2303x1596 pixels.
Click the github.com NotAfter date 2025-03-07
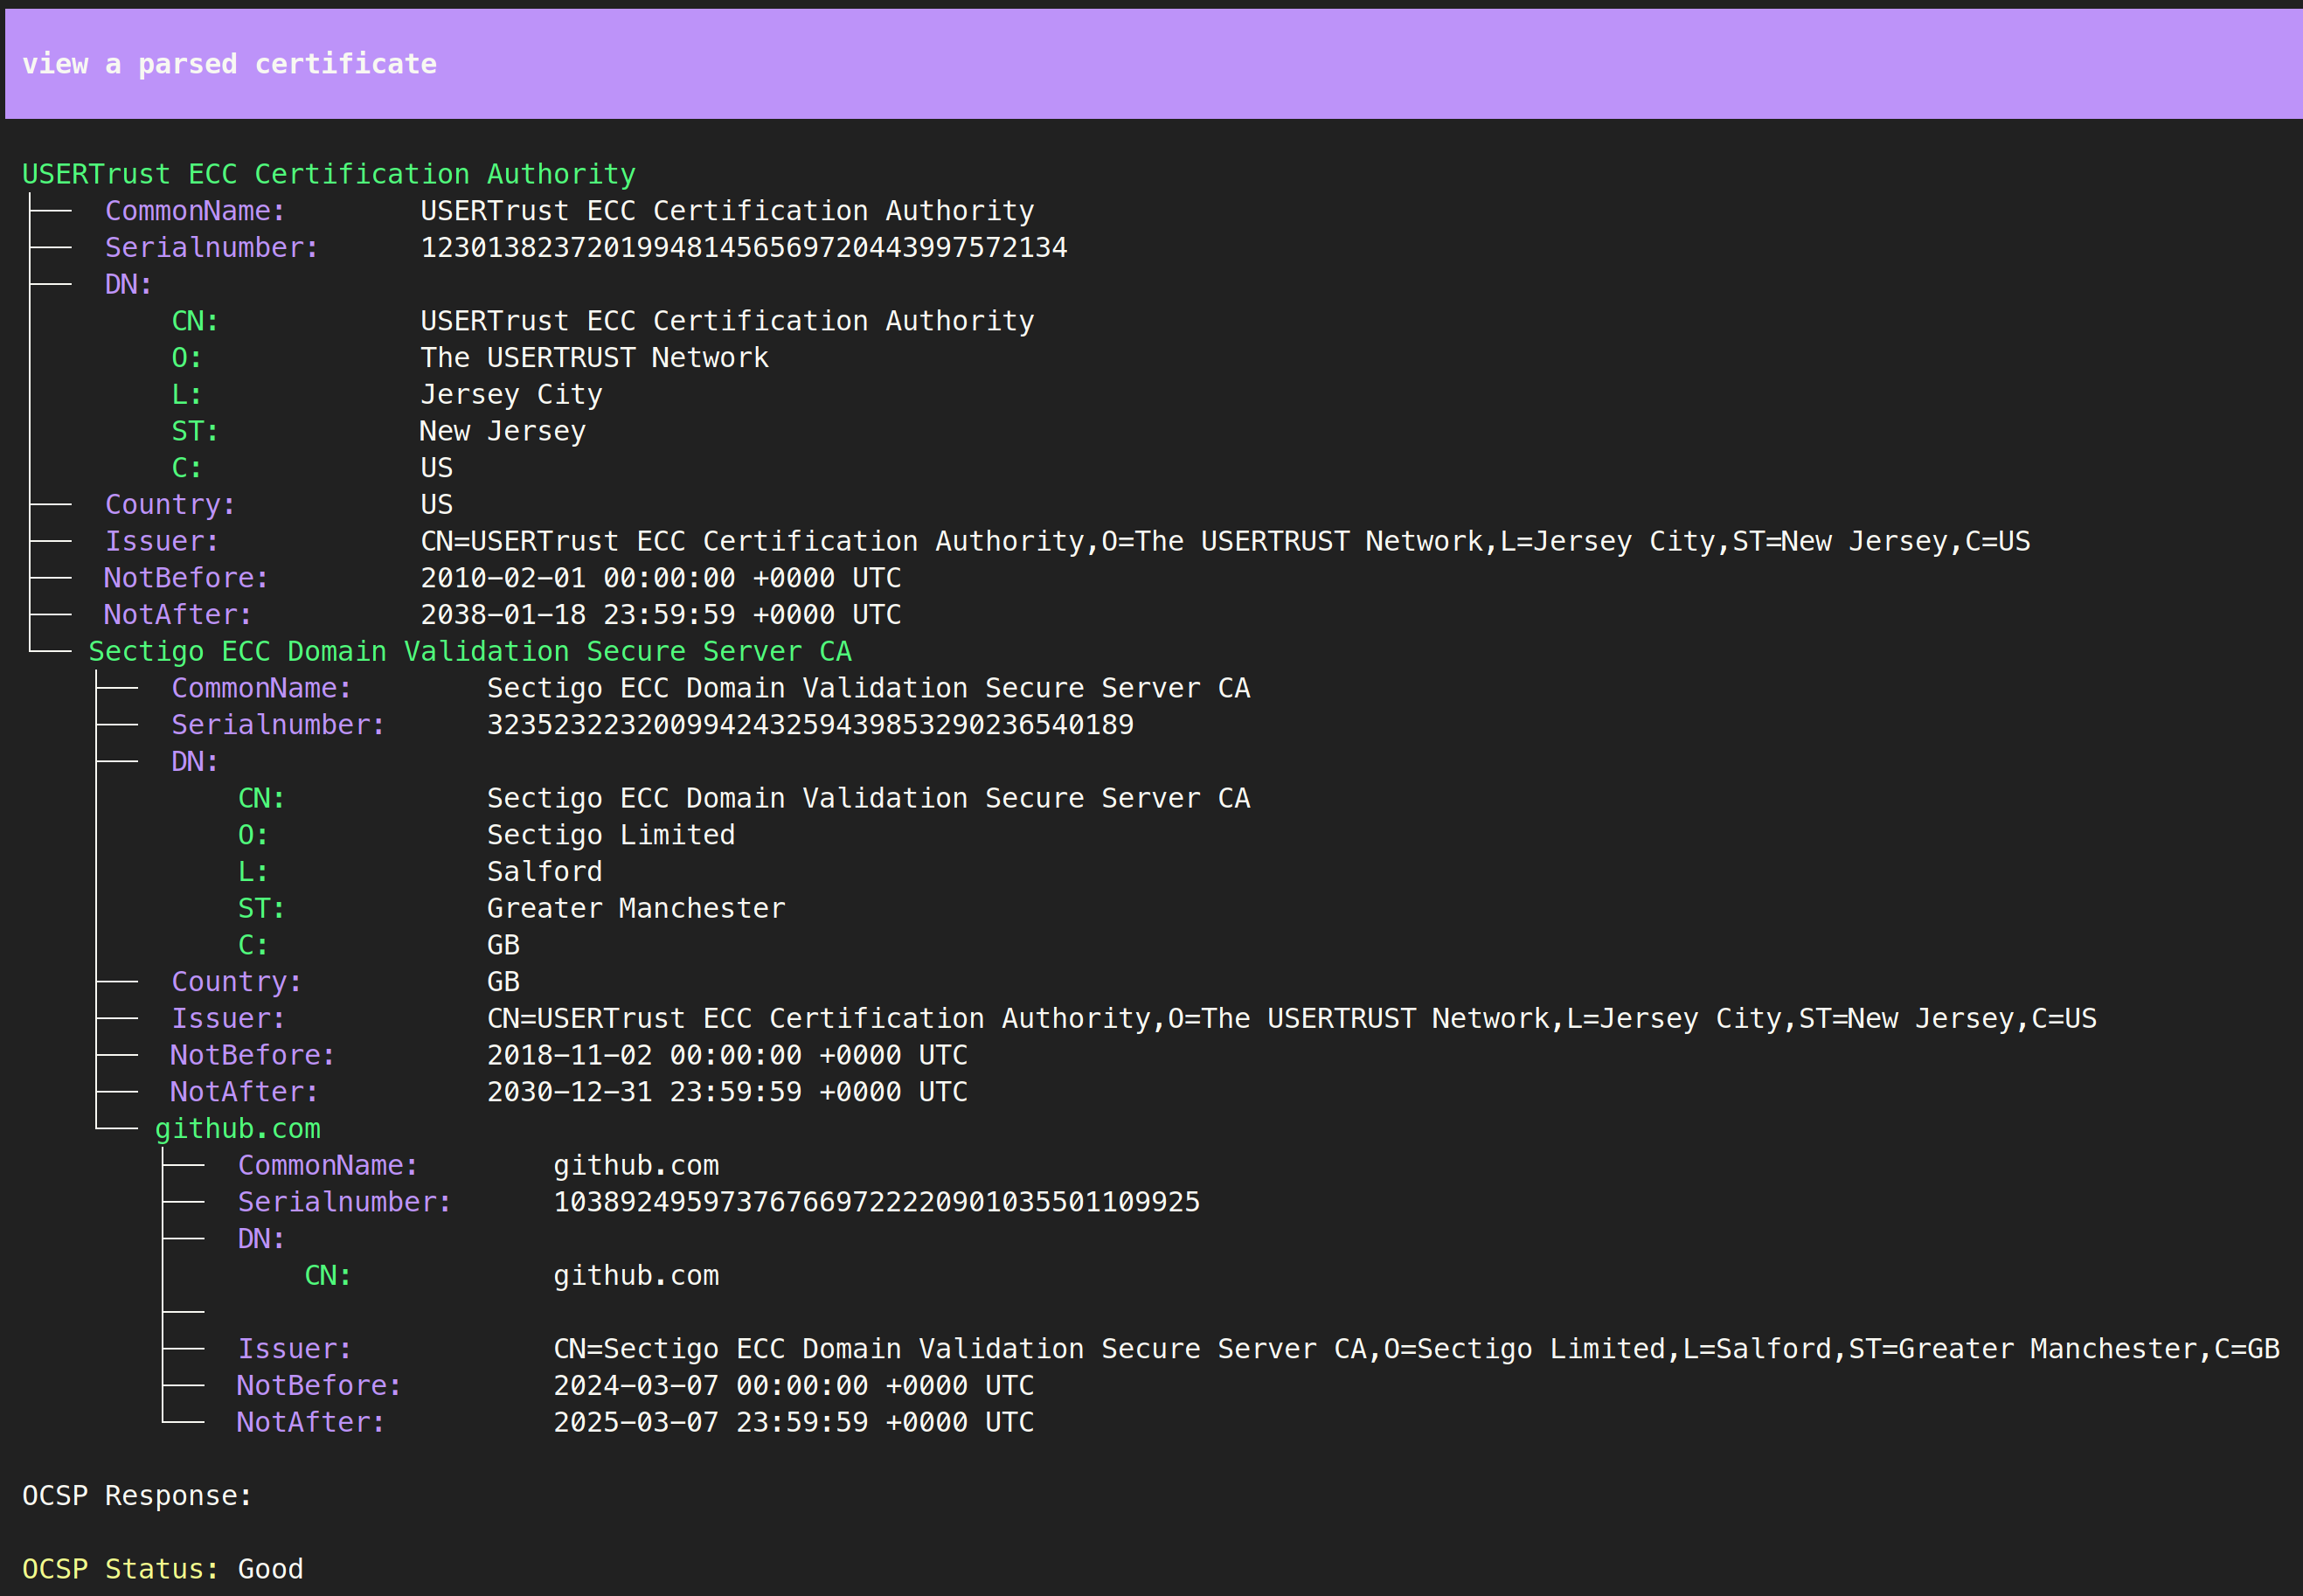(x=793, y=1422)
